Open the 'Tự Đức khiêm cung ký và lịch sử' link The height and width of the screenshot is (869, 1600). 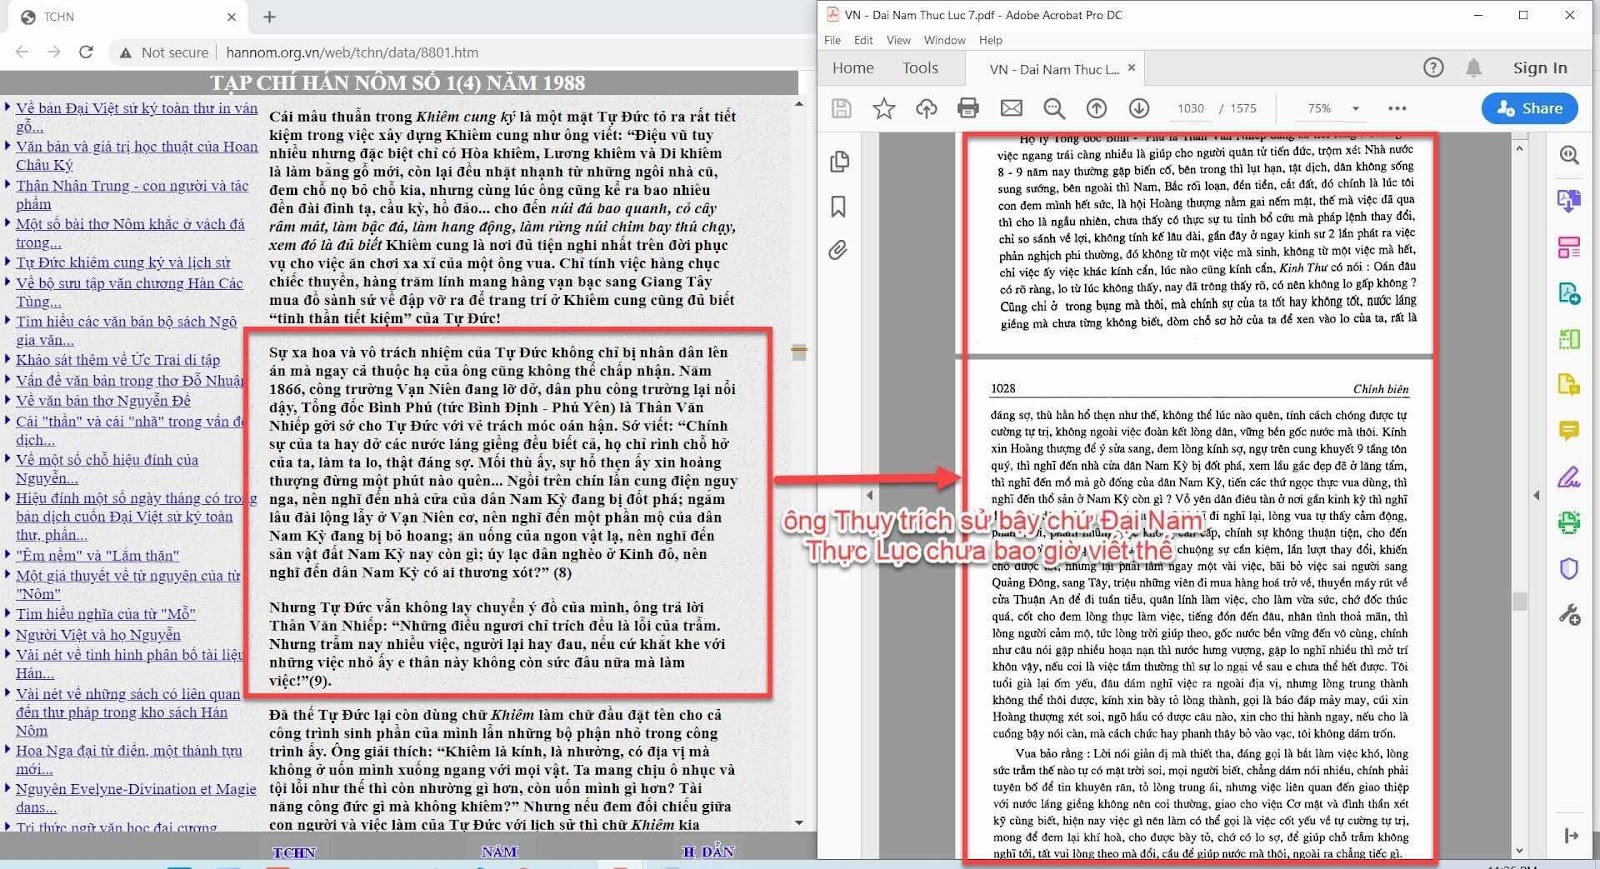pyautogui.click(x=123, y=263)
